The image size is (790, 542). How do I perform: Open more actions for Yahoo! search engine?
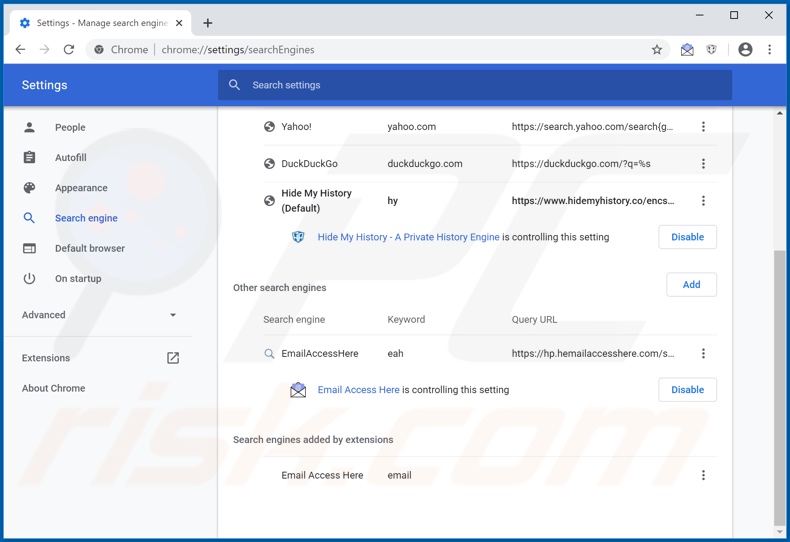coord(703,127)
